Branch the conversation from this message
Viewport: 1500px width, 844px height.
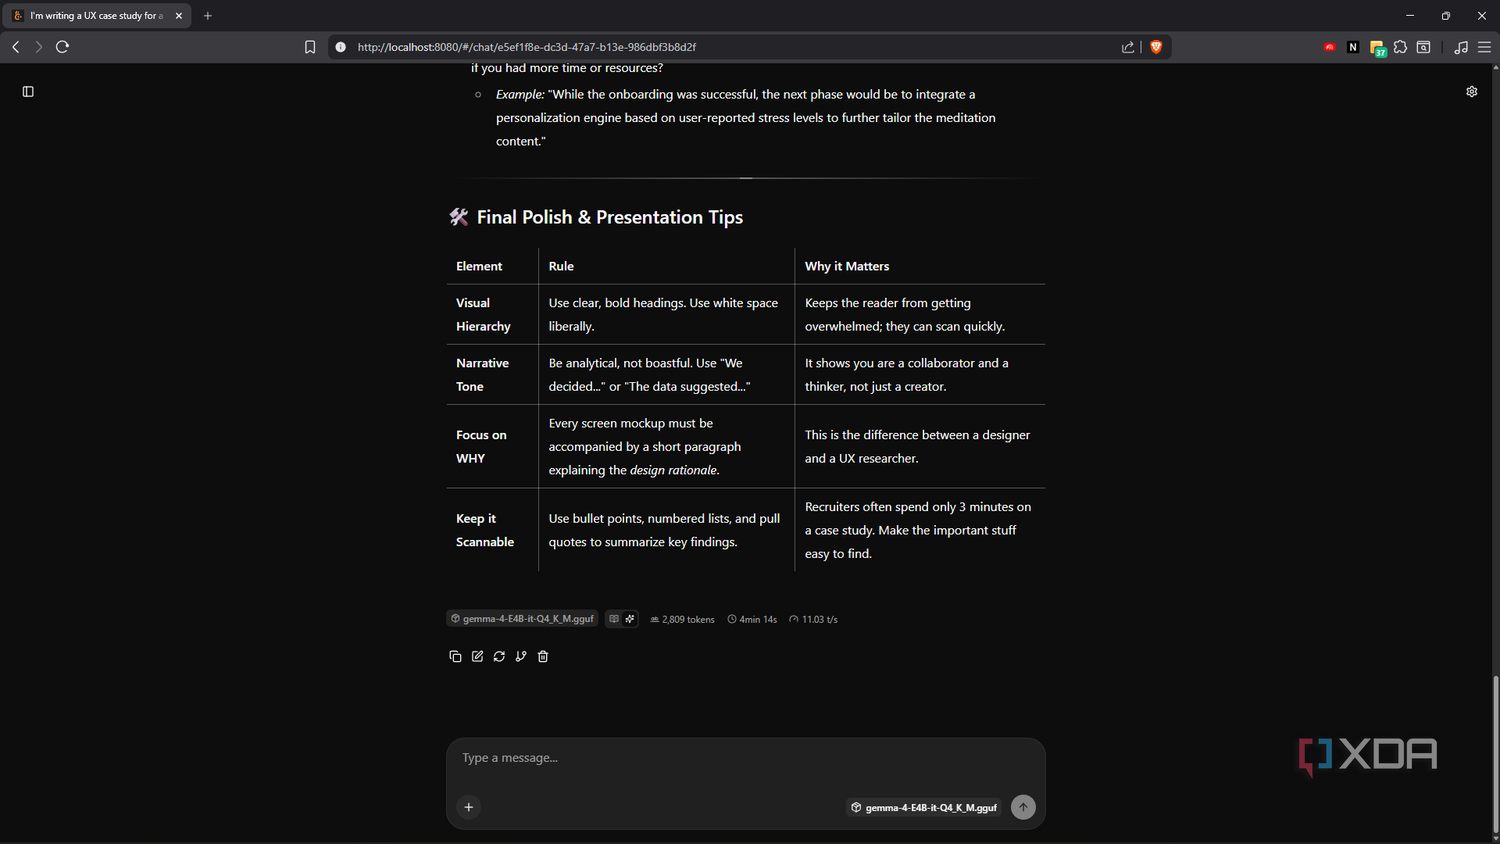(521, 657)
